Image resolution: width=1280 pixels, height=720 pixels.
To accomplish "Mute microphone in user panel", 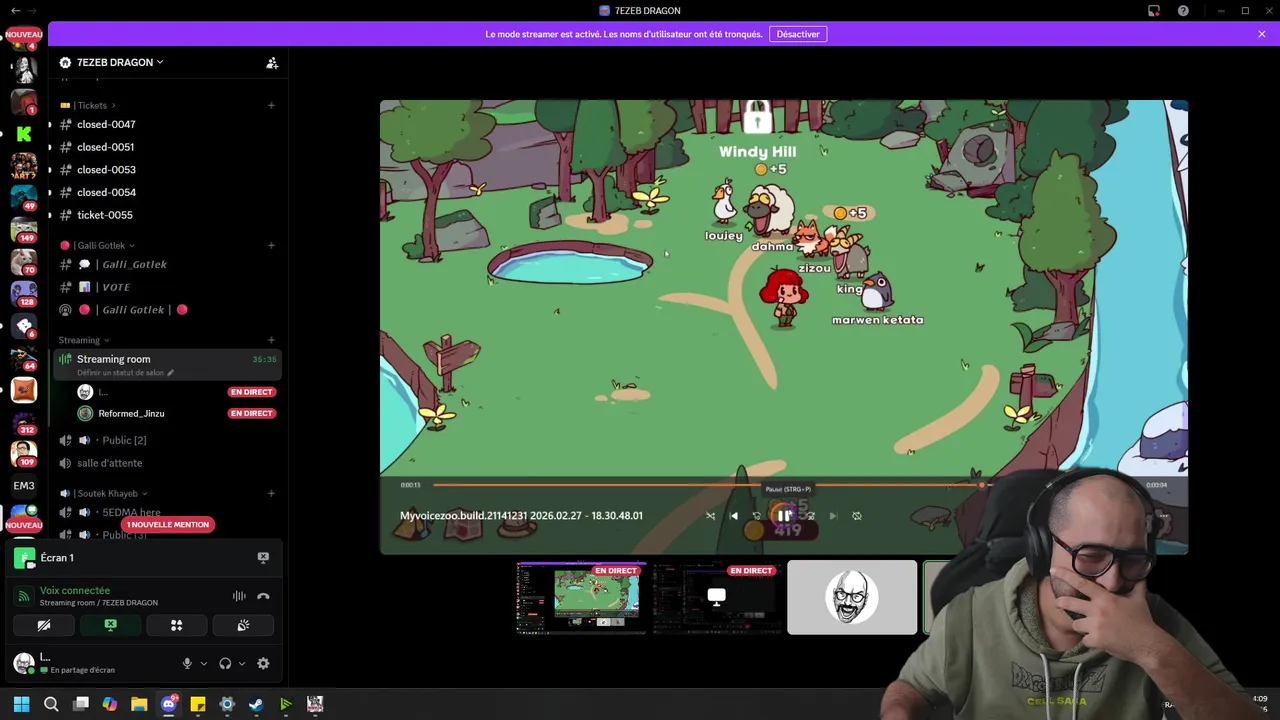I will [187, 663].
